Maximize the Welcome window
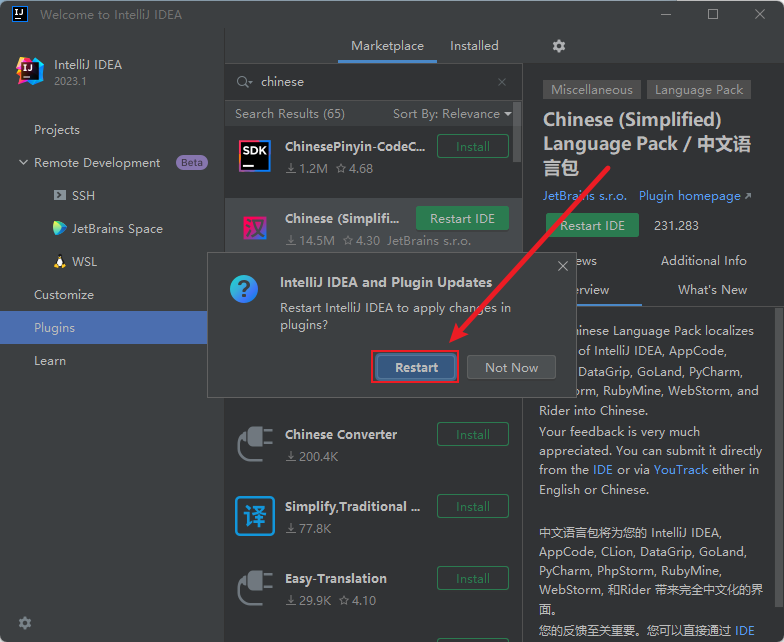The image size is (784, 642). tap(713, 14)
